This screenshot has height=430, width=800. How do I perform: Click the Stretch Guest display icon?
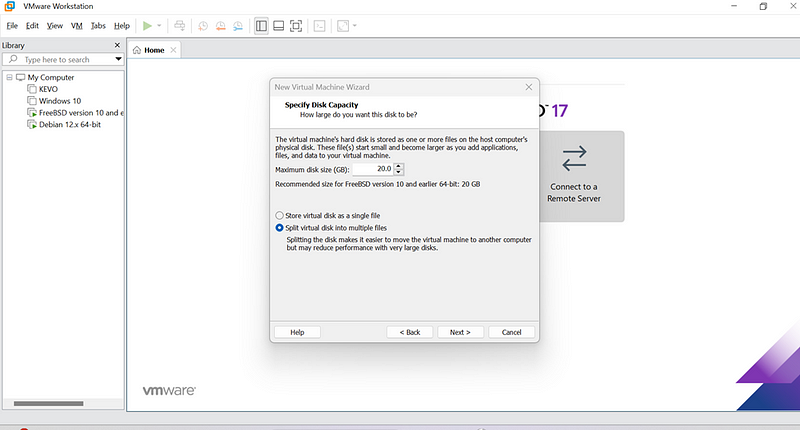click(343, 26)
